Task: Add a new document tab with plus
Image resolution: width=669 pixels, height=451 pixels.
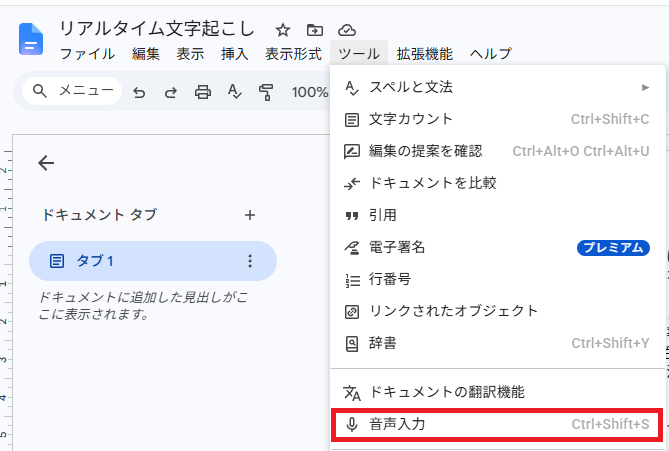Action: click(x=250, y=215)
